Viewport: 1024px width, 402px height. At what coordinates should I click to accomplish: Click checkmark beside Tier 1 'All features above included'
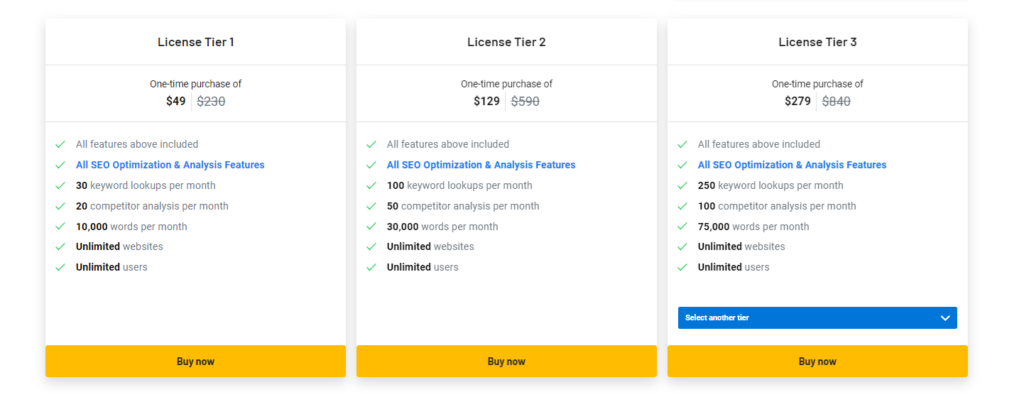pos(60,144)
